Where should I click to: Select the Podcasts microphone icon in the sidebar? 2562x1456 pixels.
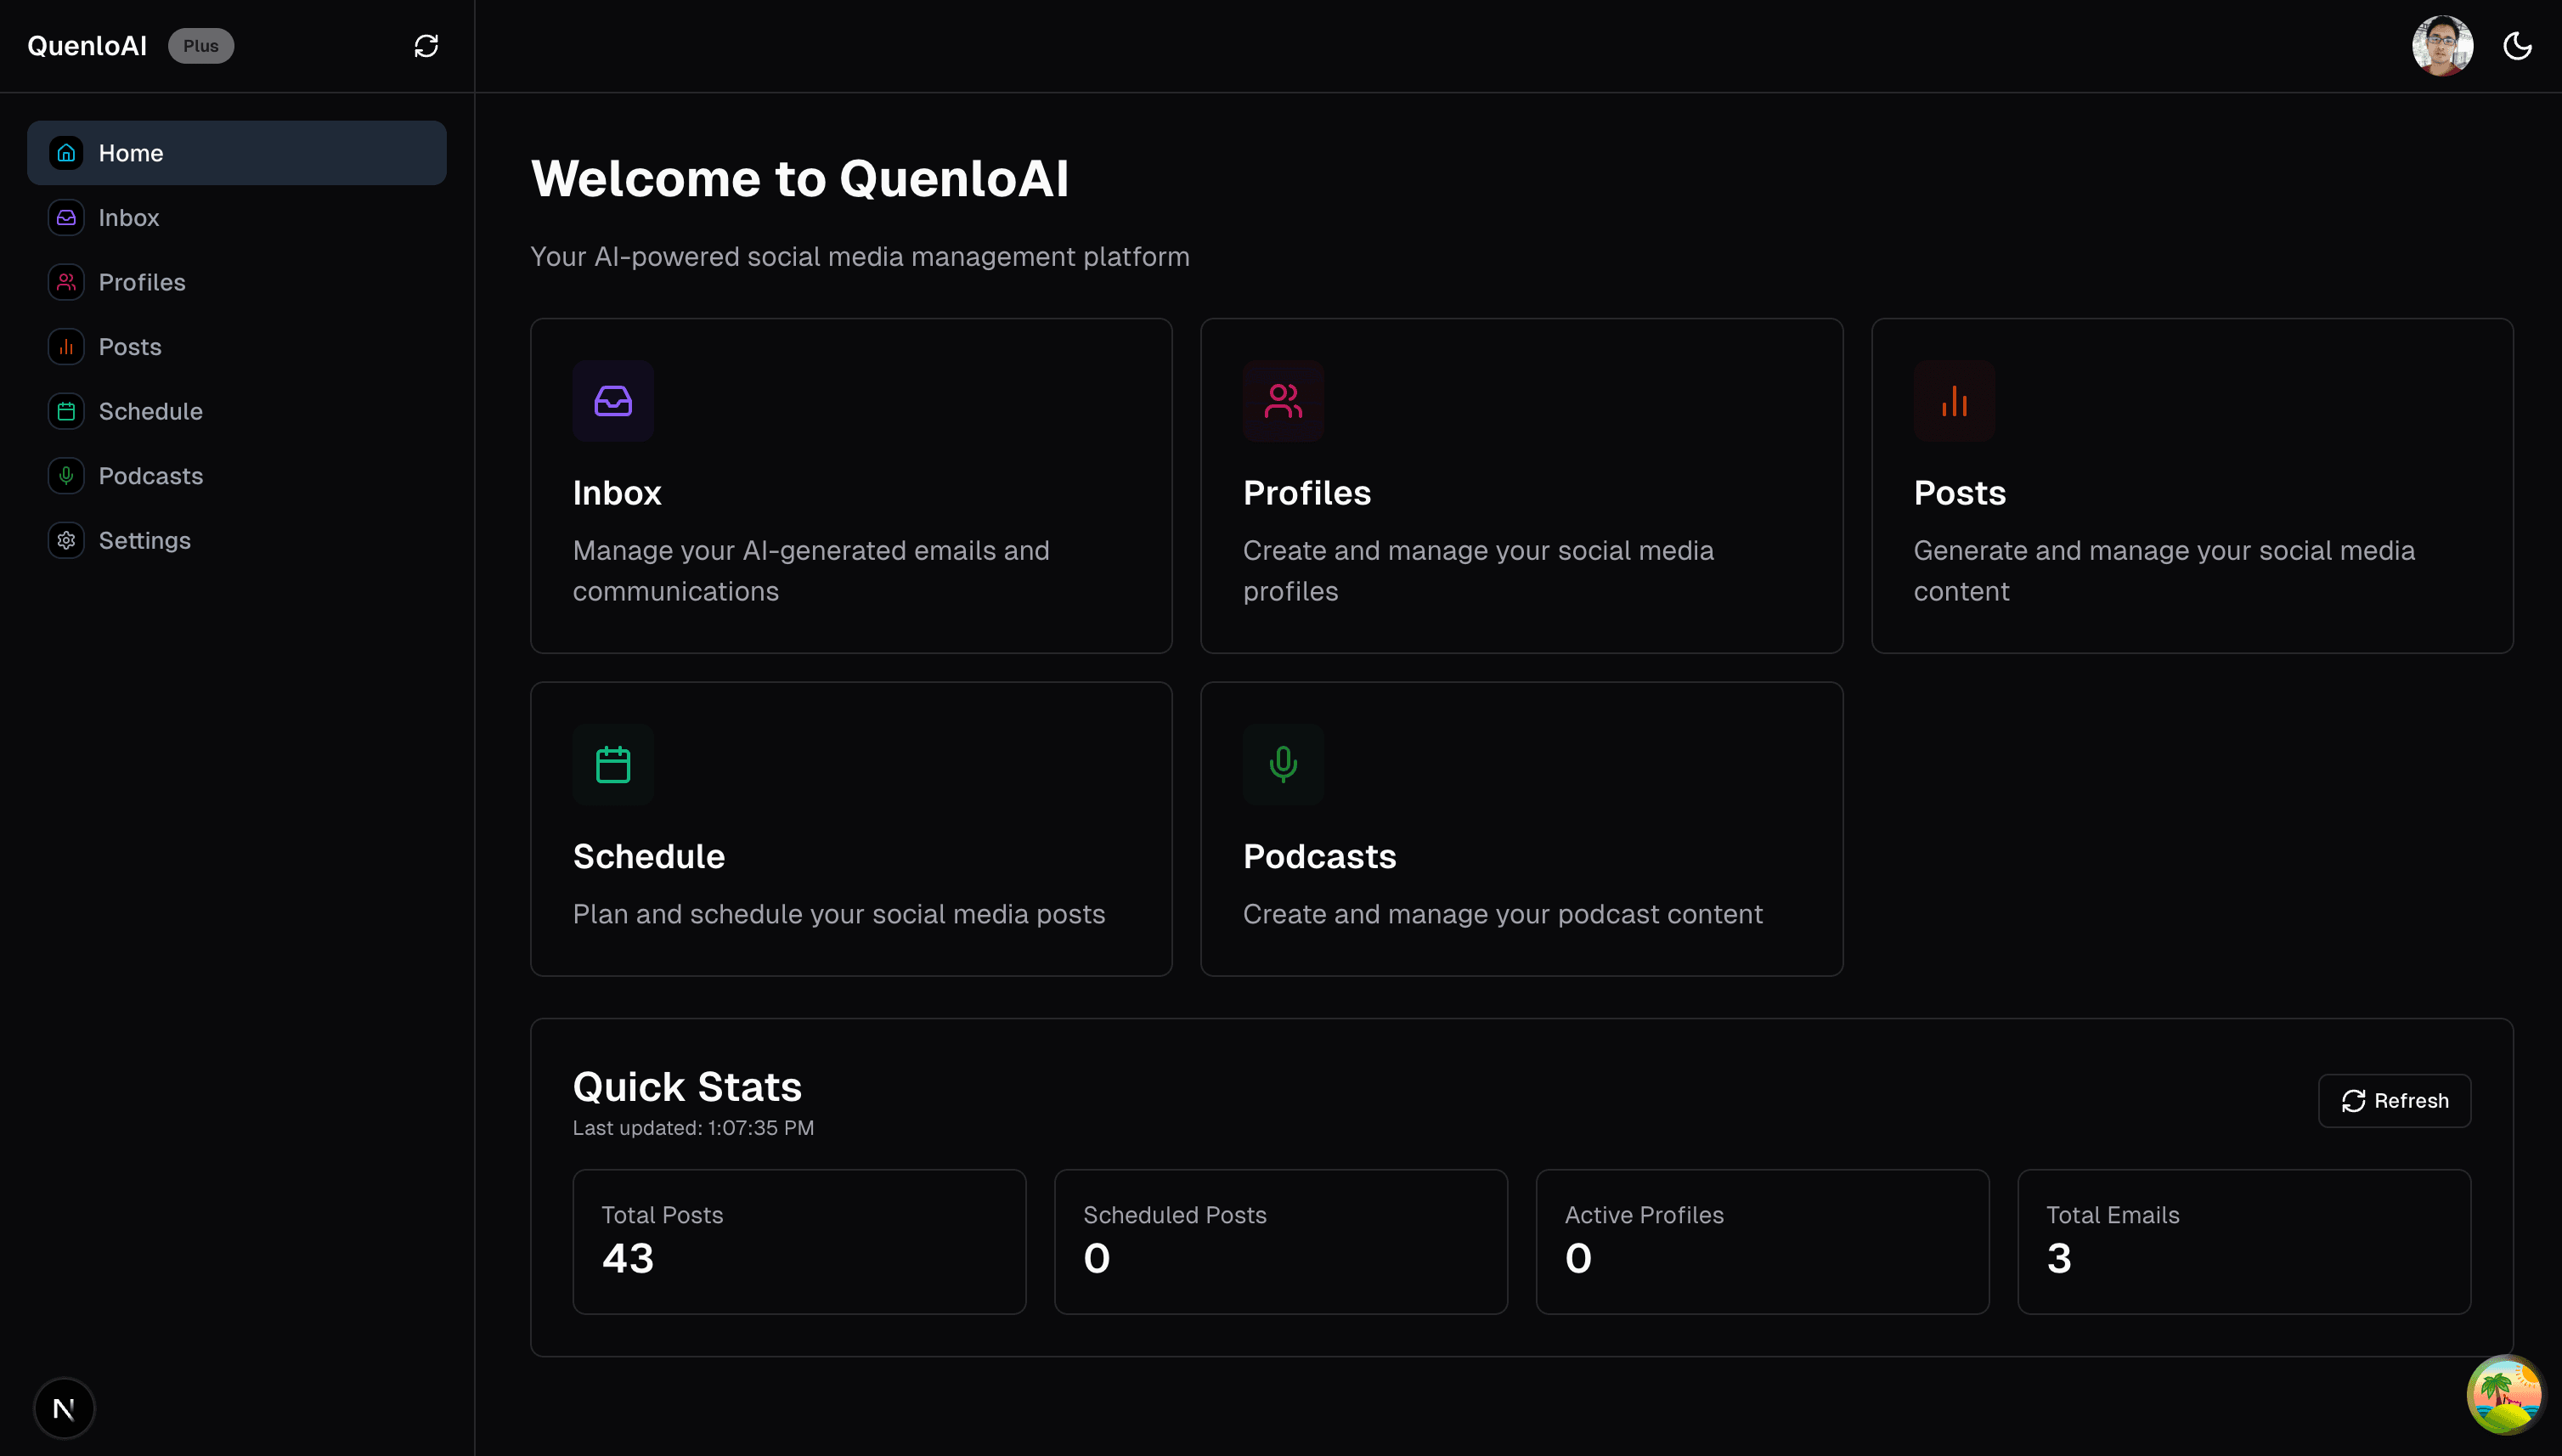[x=66, y=476]
